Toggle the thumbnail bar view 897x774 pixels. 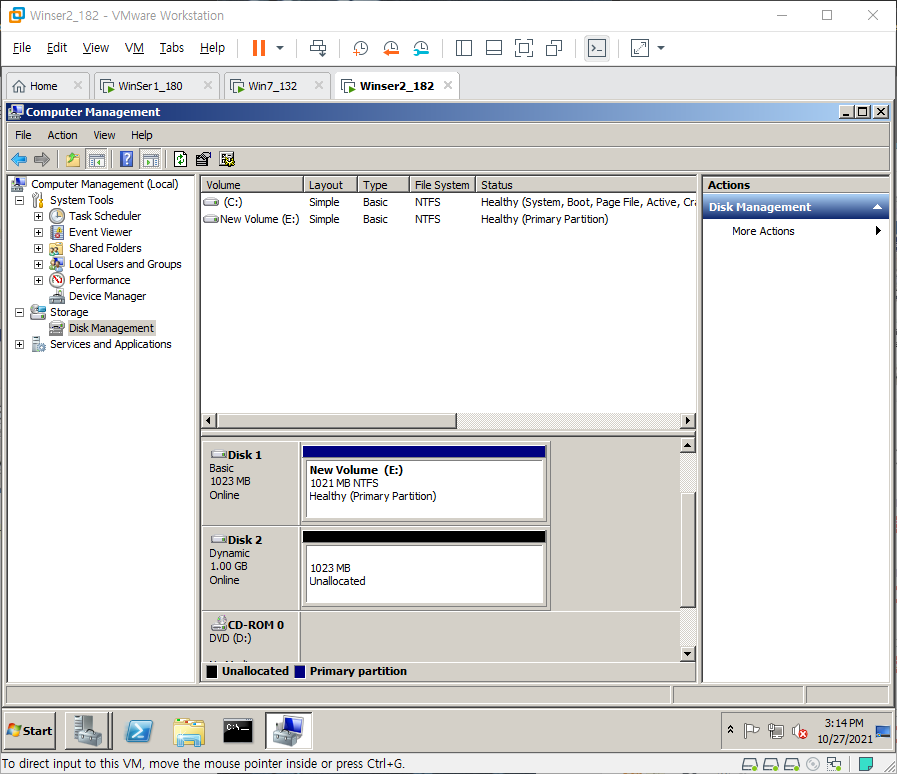pos(494,48)
